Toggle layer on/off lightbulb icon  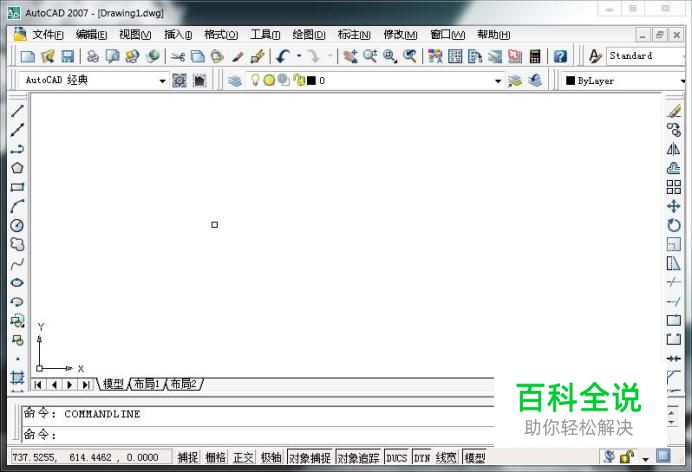pyautogui.click(x=255, y=80)
